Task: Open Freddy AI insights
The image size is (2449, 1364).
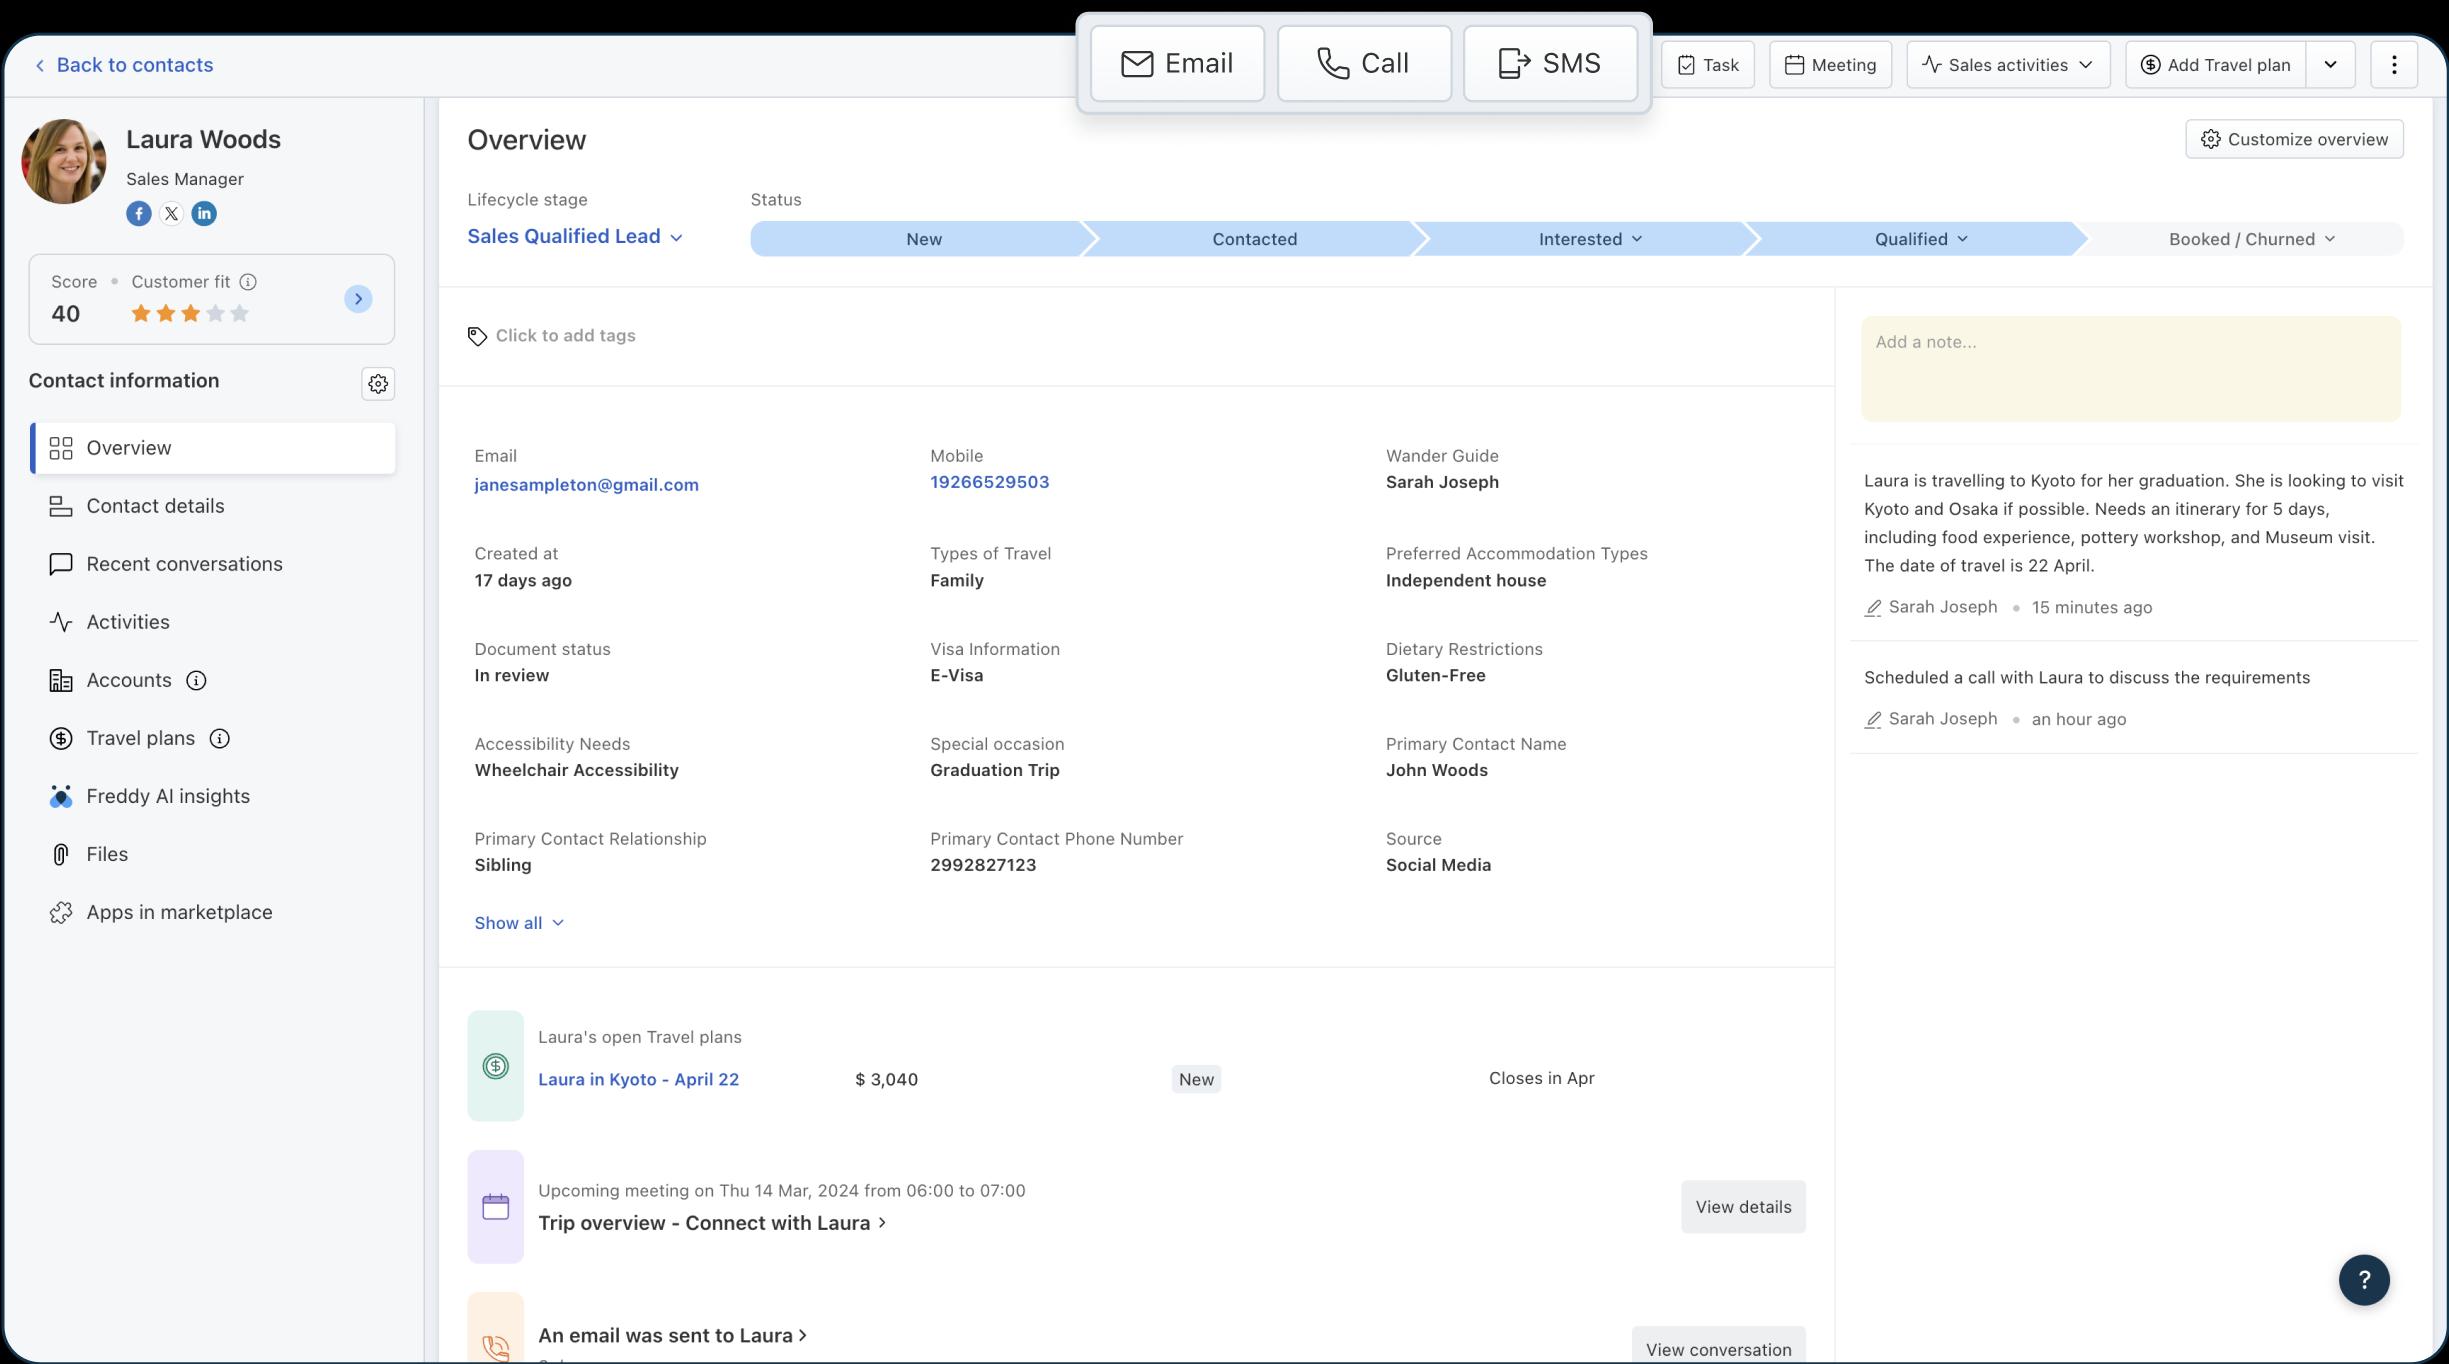Action: click(x=213, y=796)
